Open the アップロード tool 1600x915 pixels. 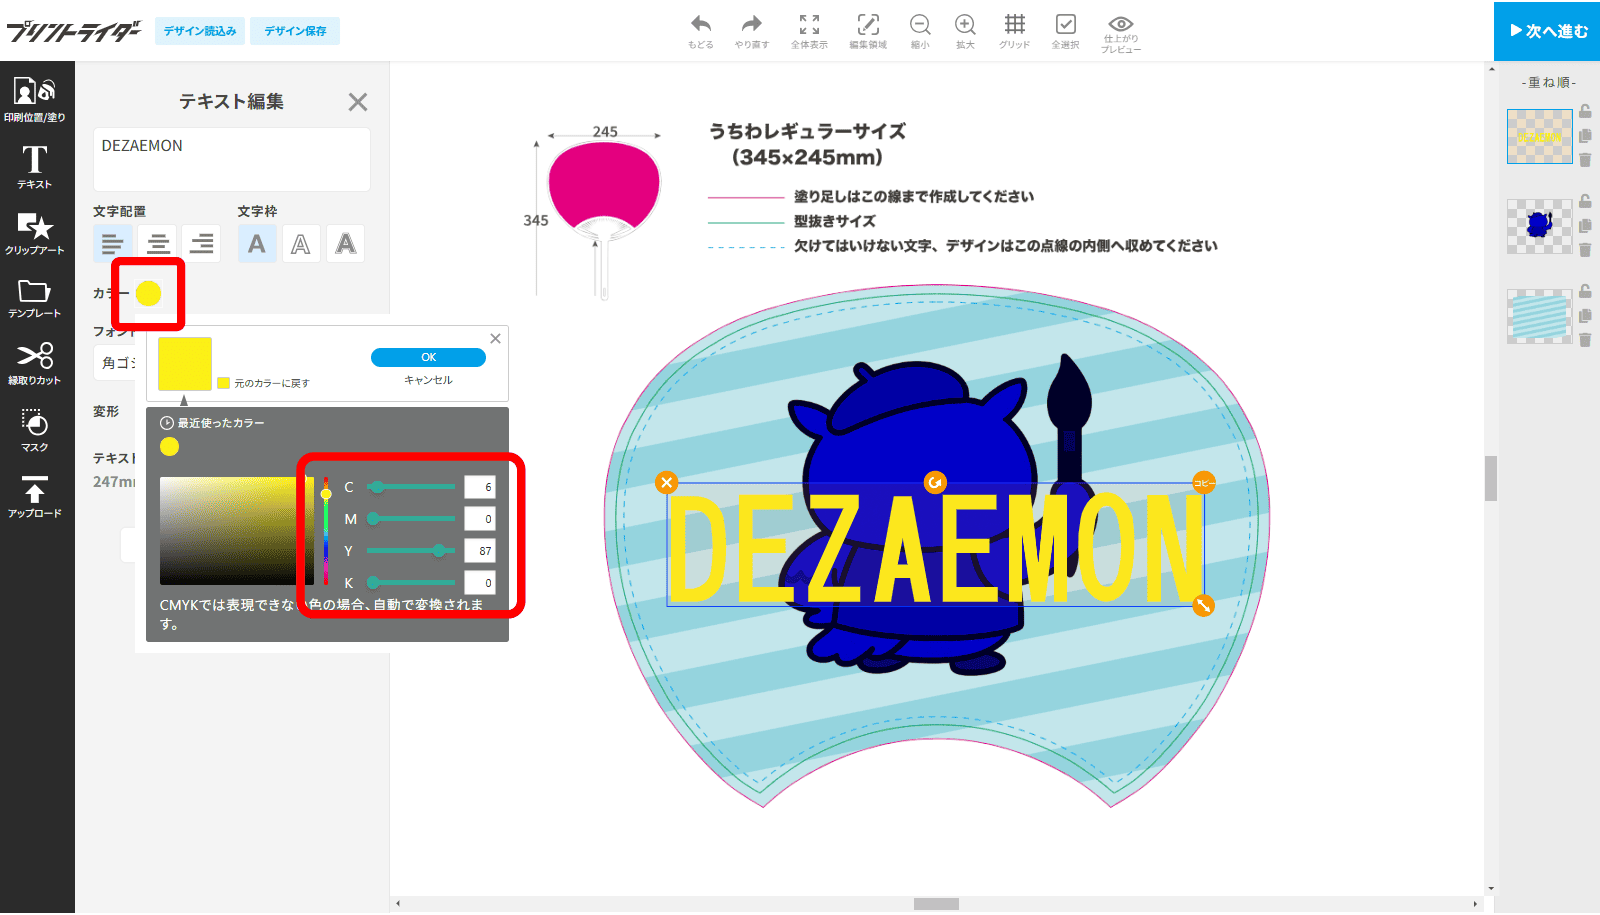(x=35, y=497)
